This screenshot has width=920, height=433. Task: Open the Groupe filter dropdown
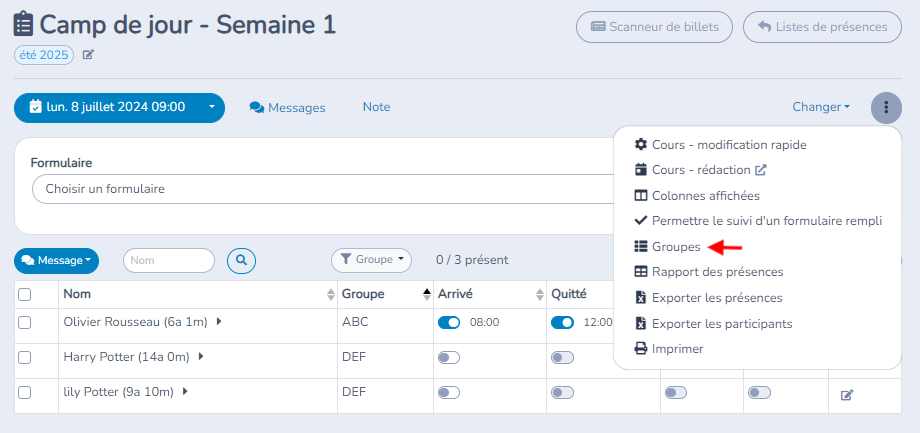click(371, 260)
